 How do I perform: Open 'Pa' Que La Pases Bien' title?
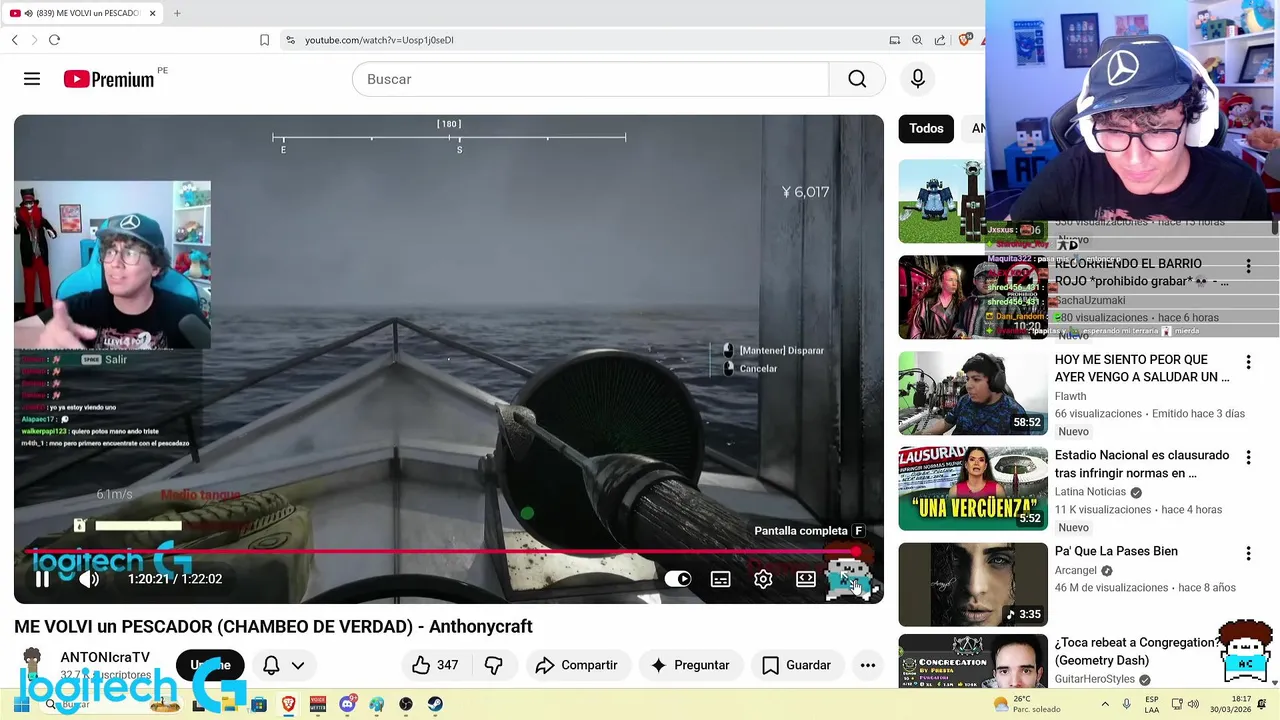pos(1116,551)
